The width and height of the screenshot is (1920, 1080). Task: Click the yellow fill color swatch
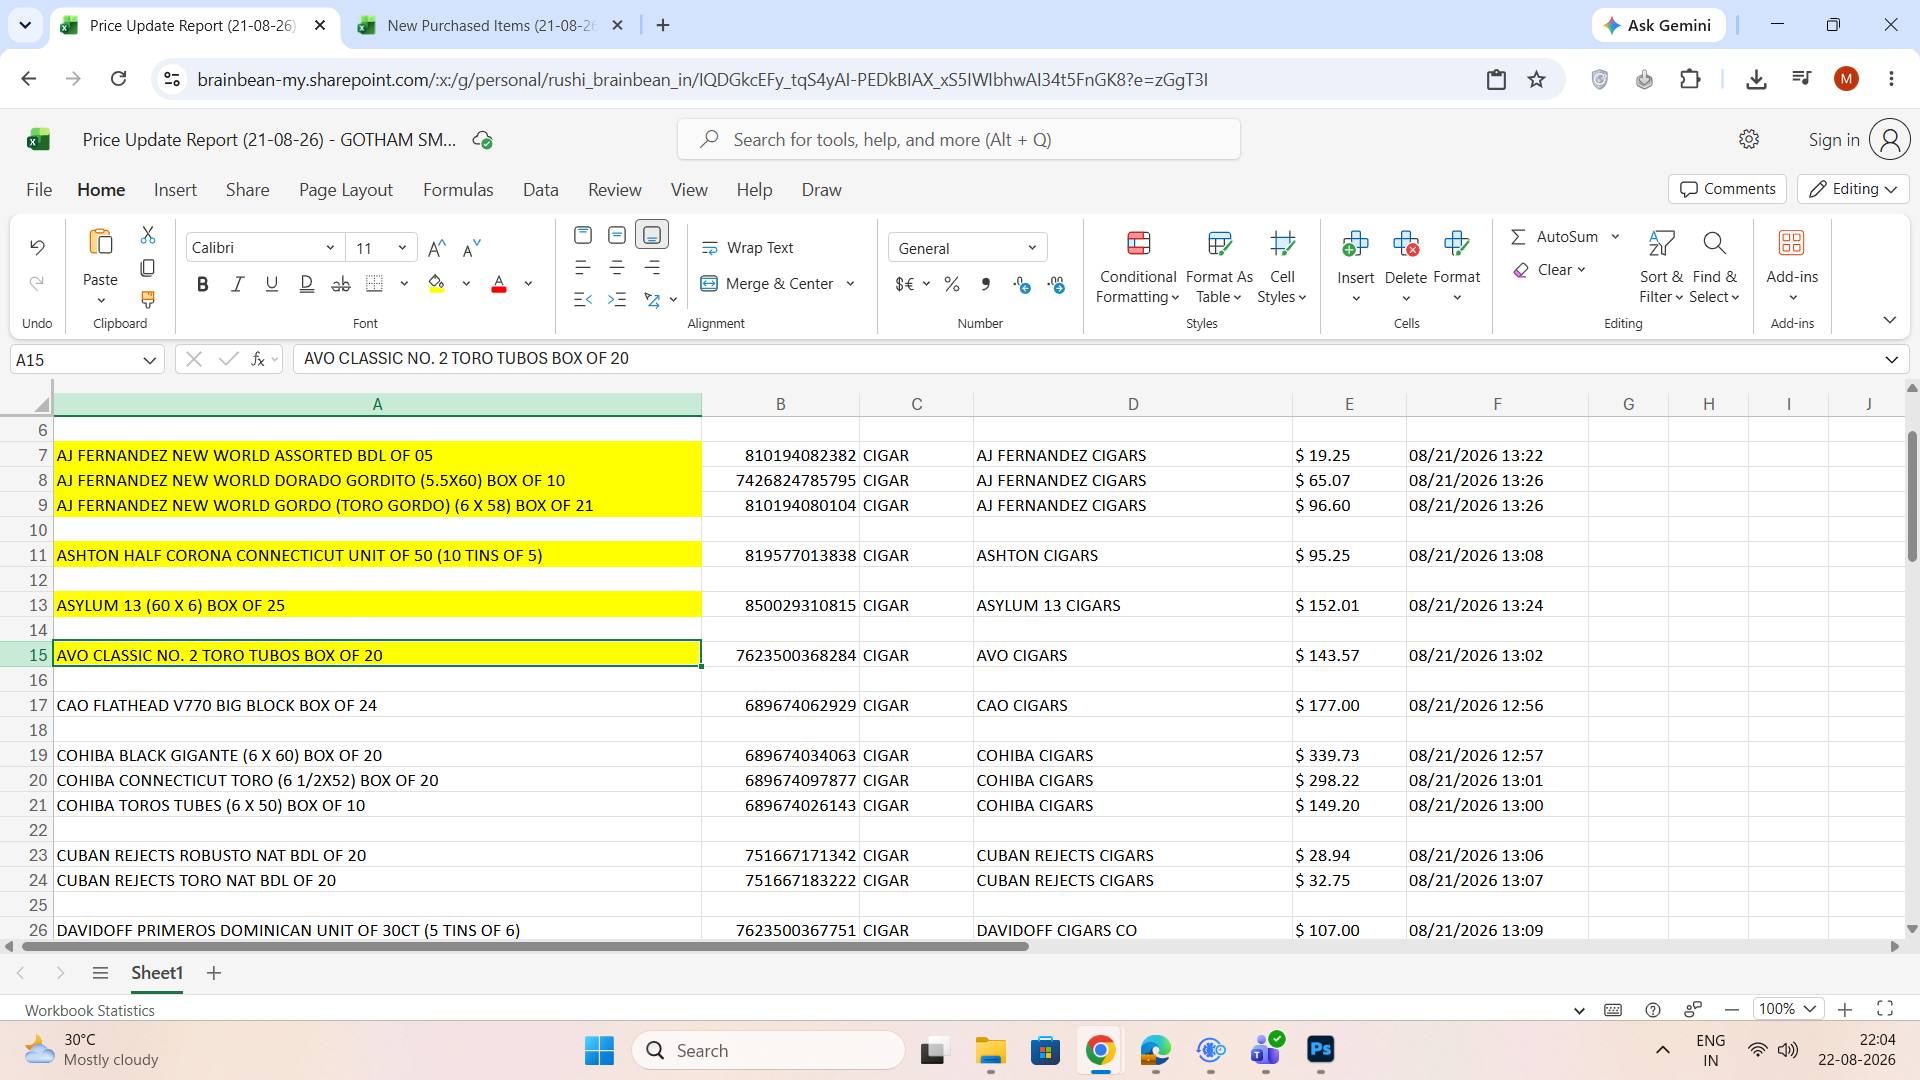pyautogui.click(x=437, y=285)
